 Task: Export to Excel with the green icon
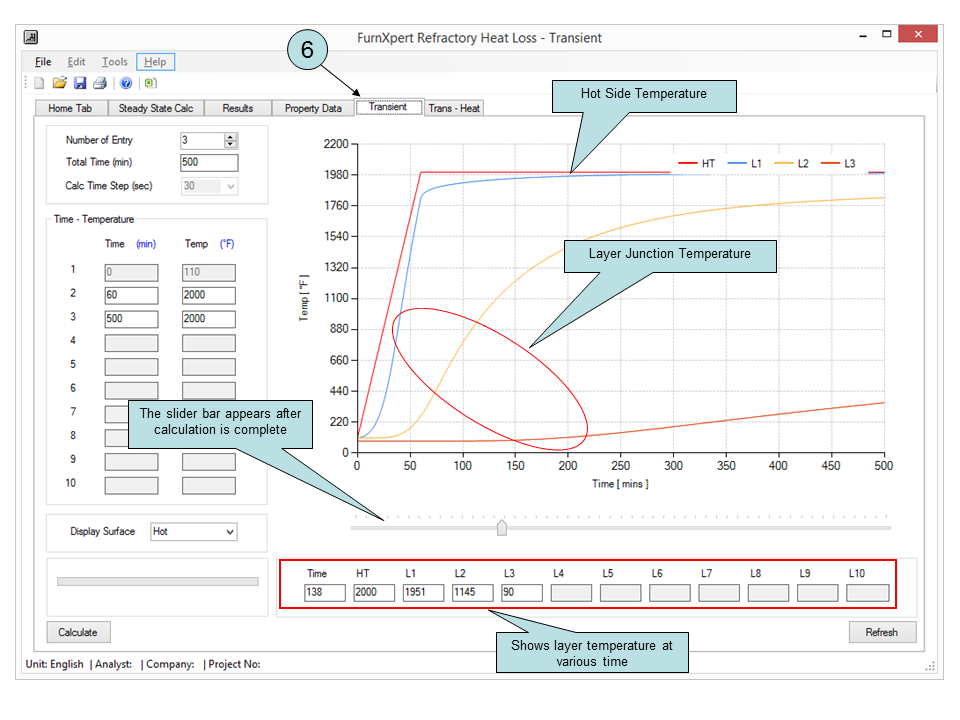coord(151,83)
